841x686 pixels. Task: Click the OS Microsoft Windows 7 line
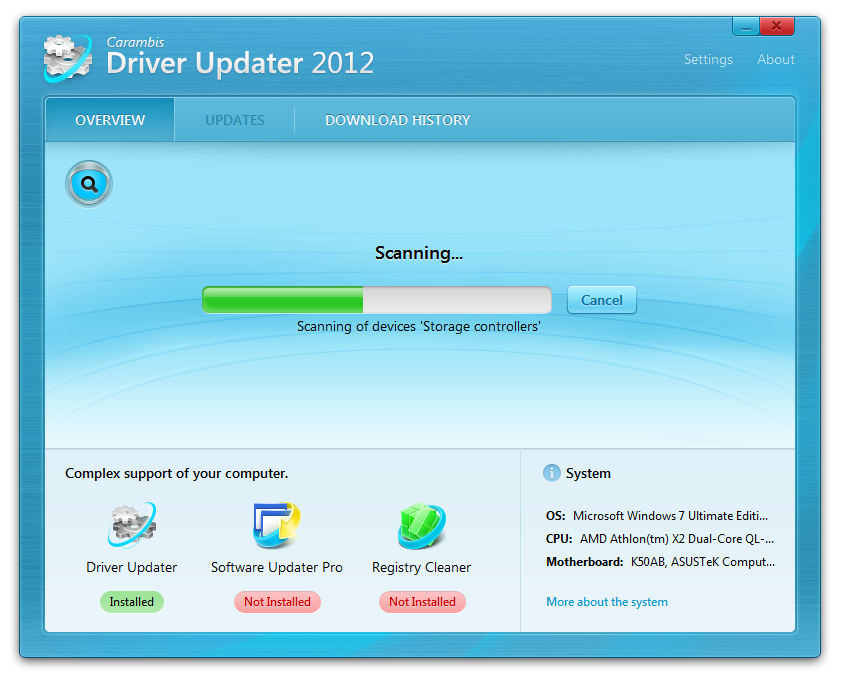tap(657, 515)
